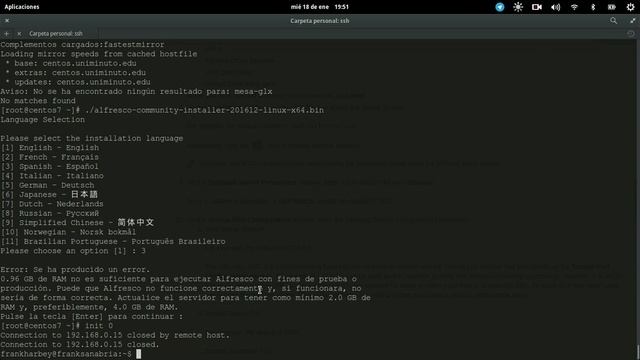The height and width of the screenshot is (360, 640).
Task: Click the '[9] Simplified Chinese' line
Action: click(77, 223)
